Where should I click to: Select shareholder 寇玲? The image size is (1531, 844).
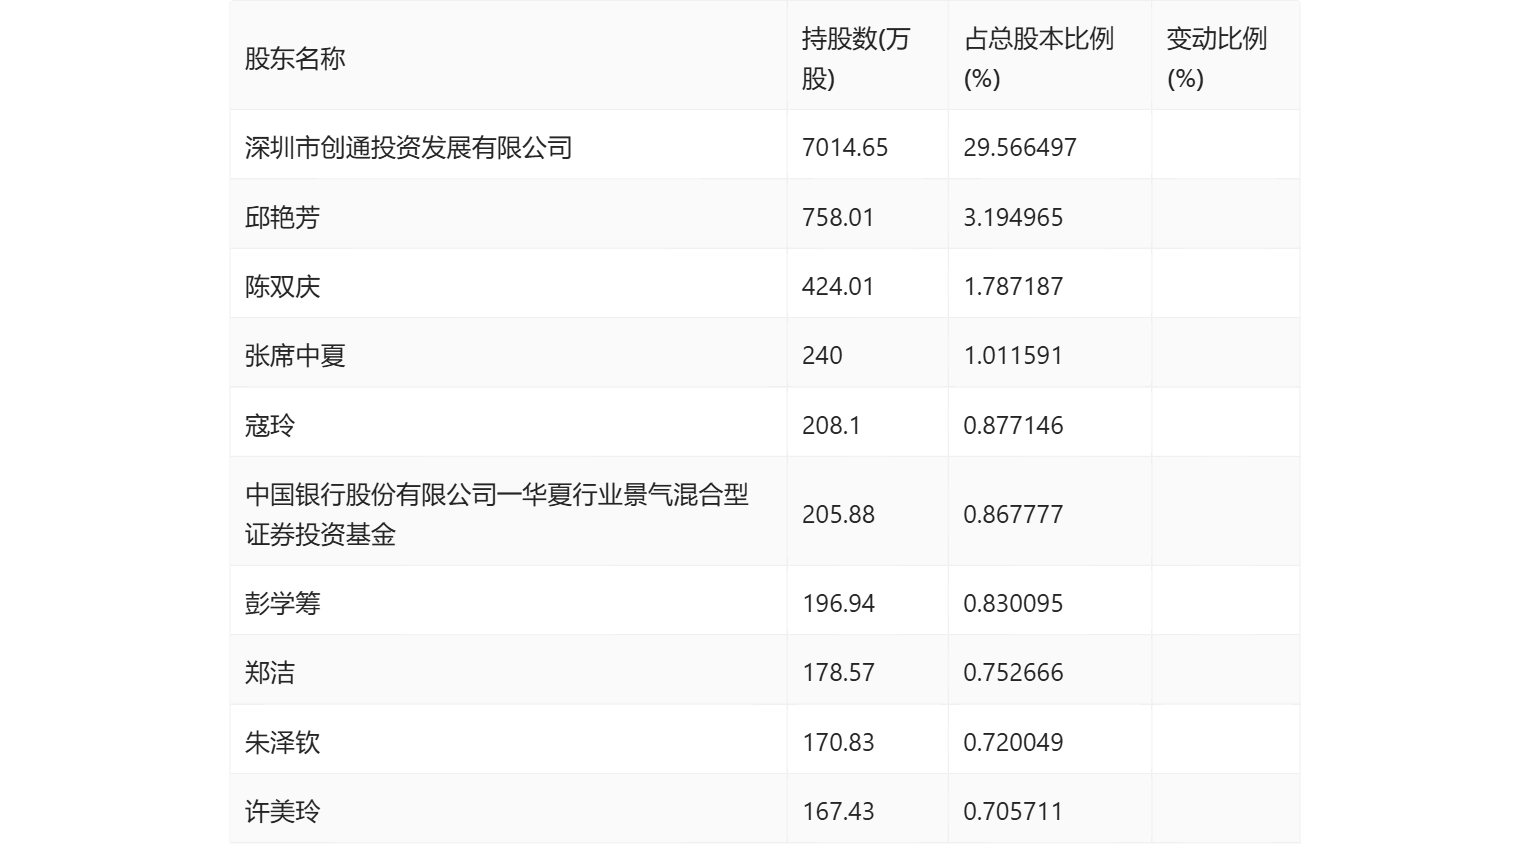(270, 426)
